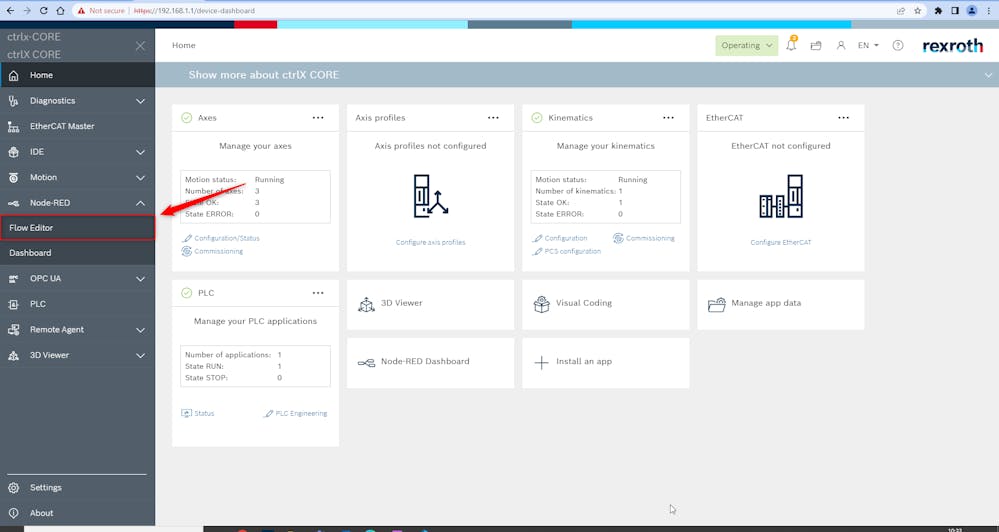Click Configure EtherCAT link
This screenshot has width=999, height=532.
pyautogui.click(x=781, y=243)
